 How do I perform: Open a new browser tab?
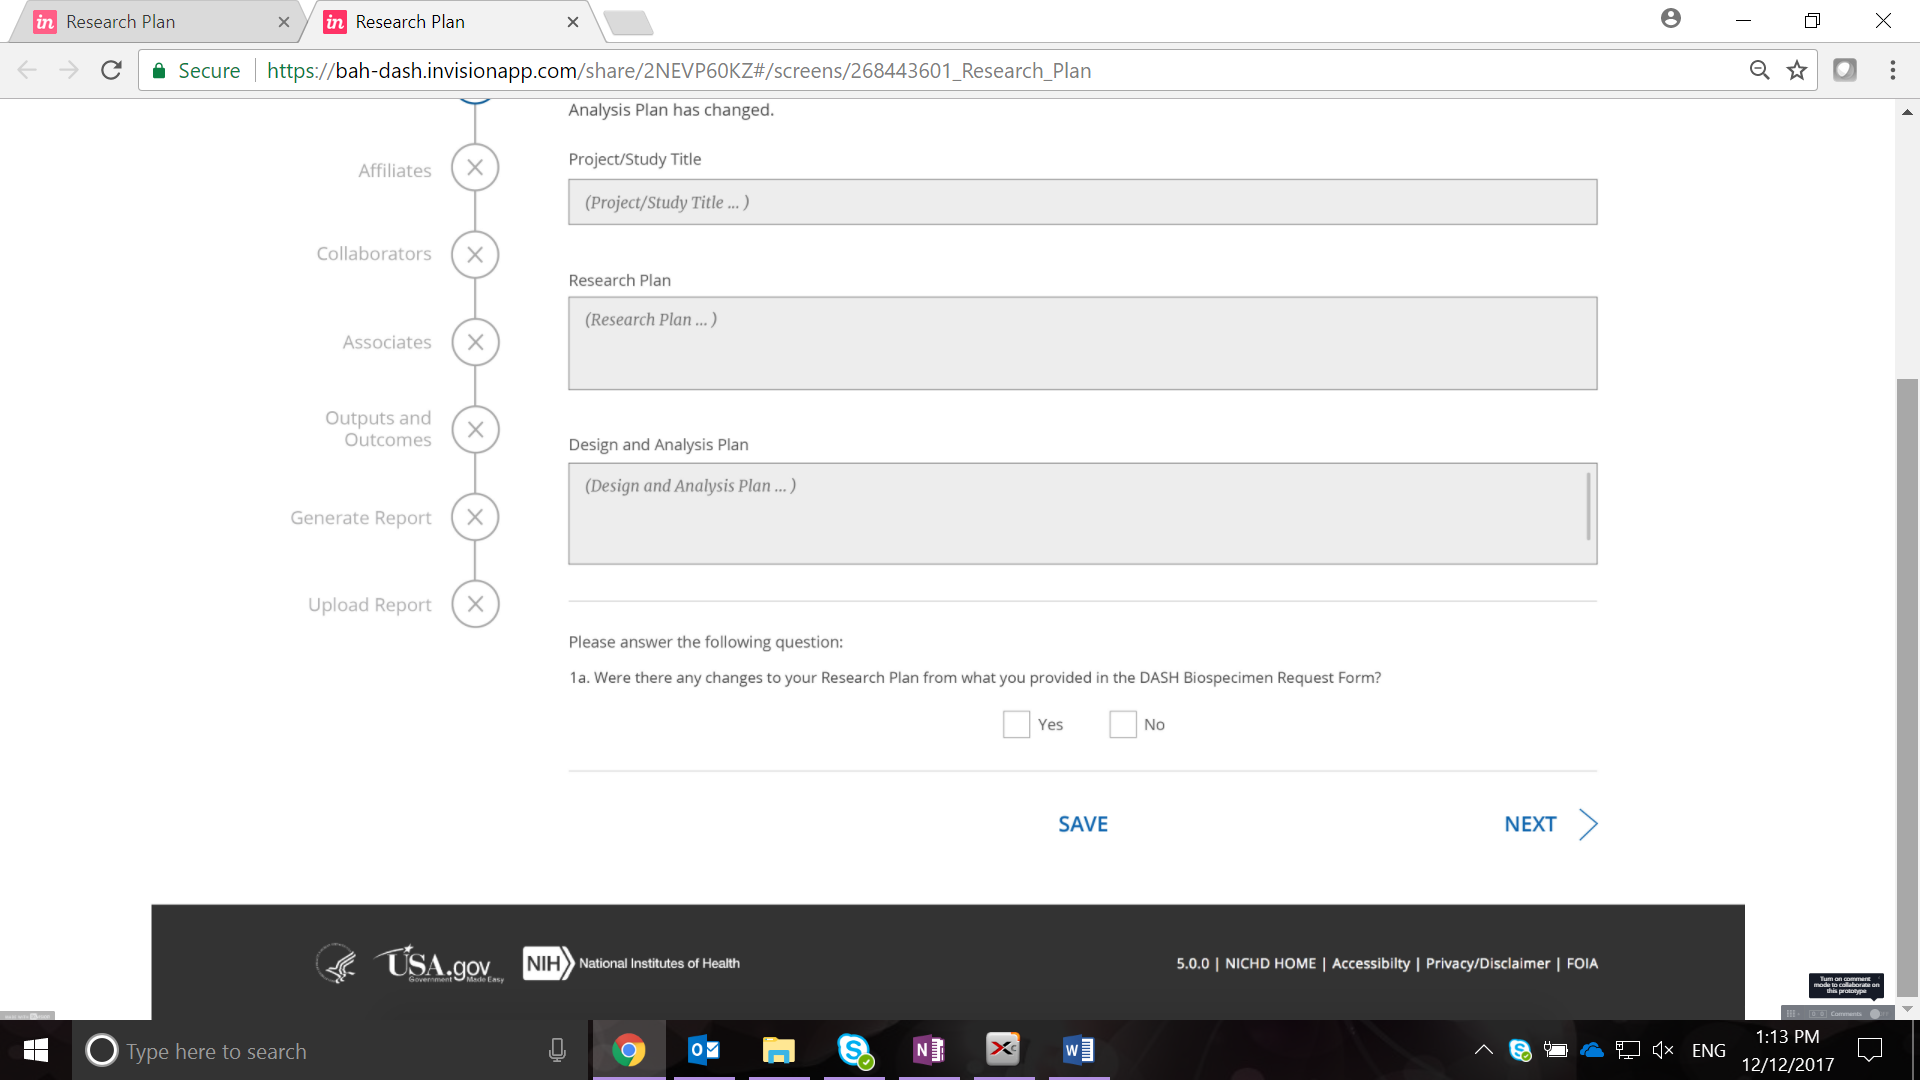pyautogui.click(x=628, y=22)
